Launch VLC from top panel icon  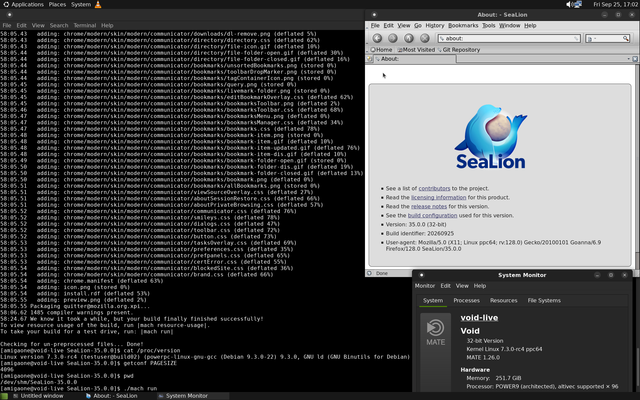click(98, 4)
